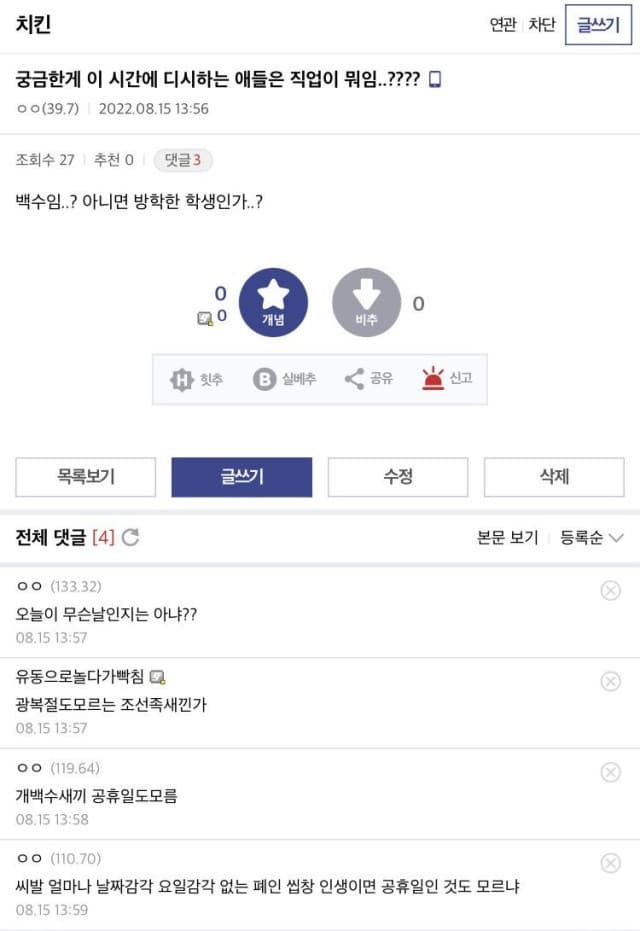Open the 댓글 3 comment count badge
The height and width of the screenshot is (931, 640).
point(183,160)
